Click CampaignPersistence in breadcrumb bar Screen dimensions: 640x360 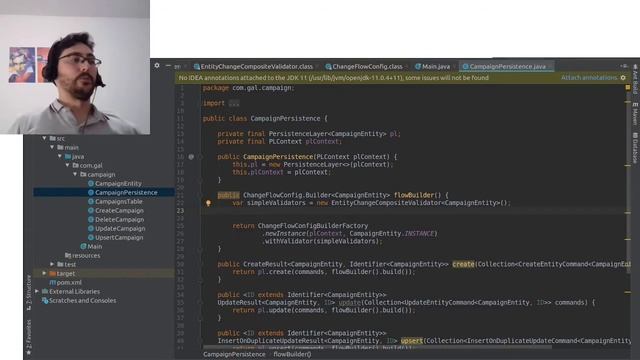click(234, 354)
